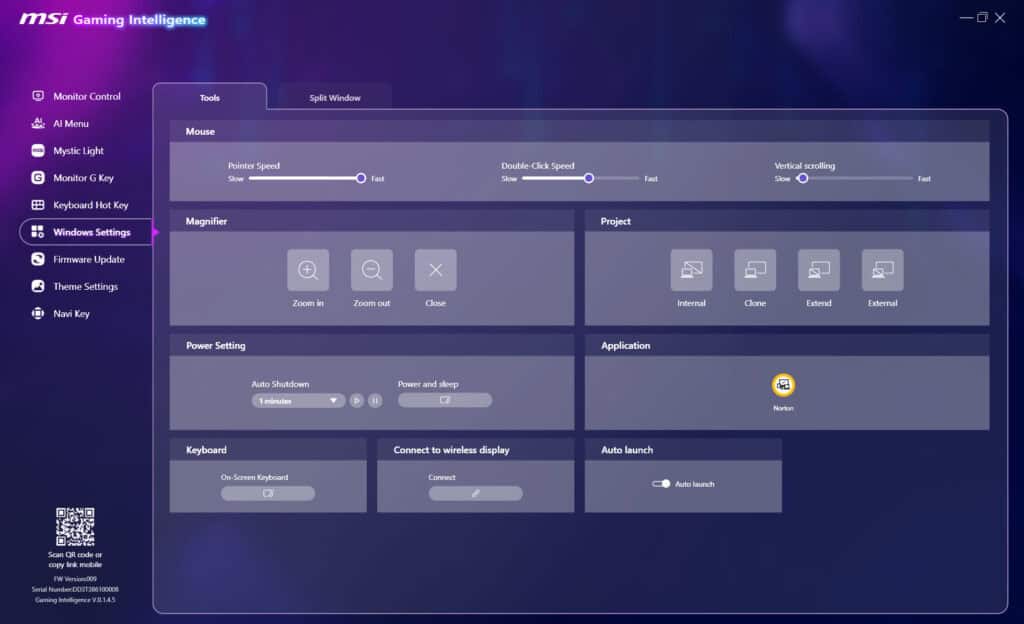Viewport: 1024px width, 624px height.
Task: Open Firmware Update in the sidebar
Action: (88, 259)
